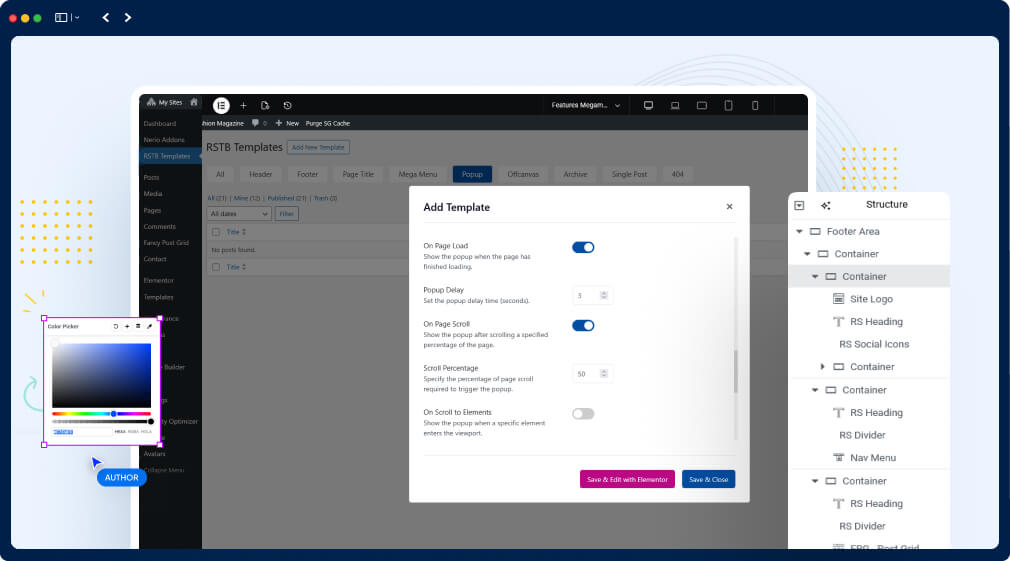The image size is (1010, 561).
Task: Disable the On Page Load toggle
Action: pos(583,247)
